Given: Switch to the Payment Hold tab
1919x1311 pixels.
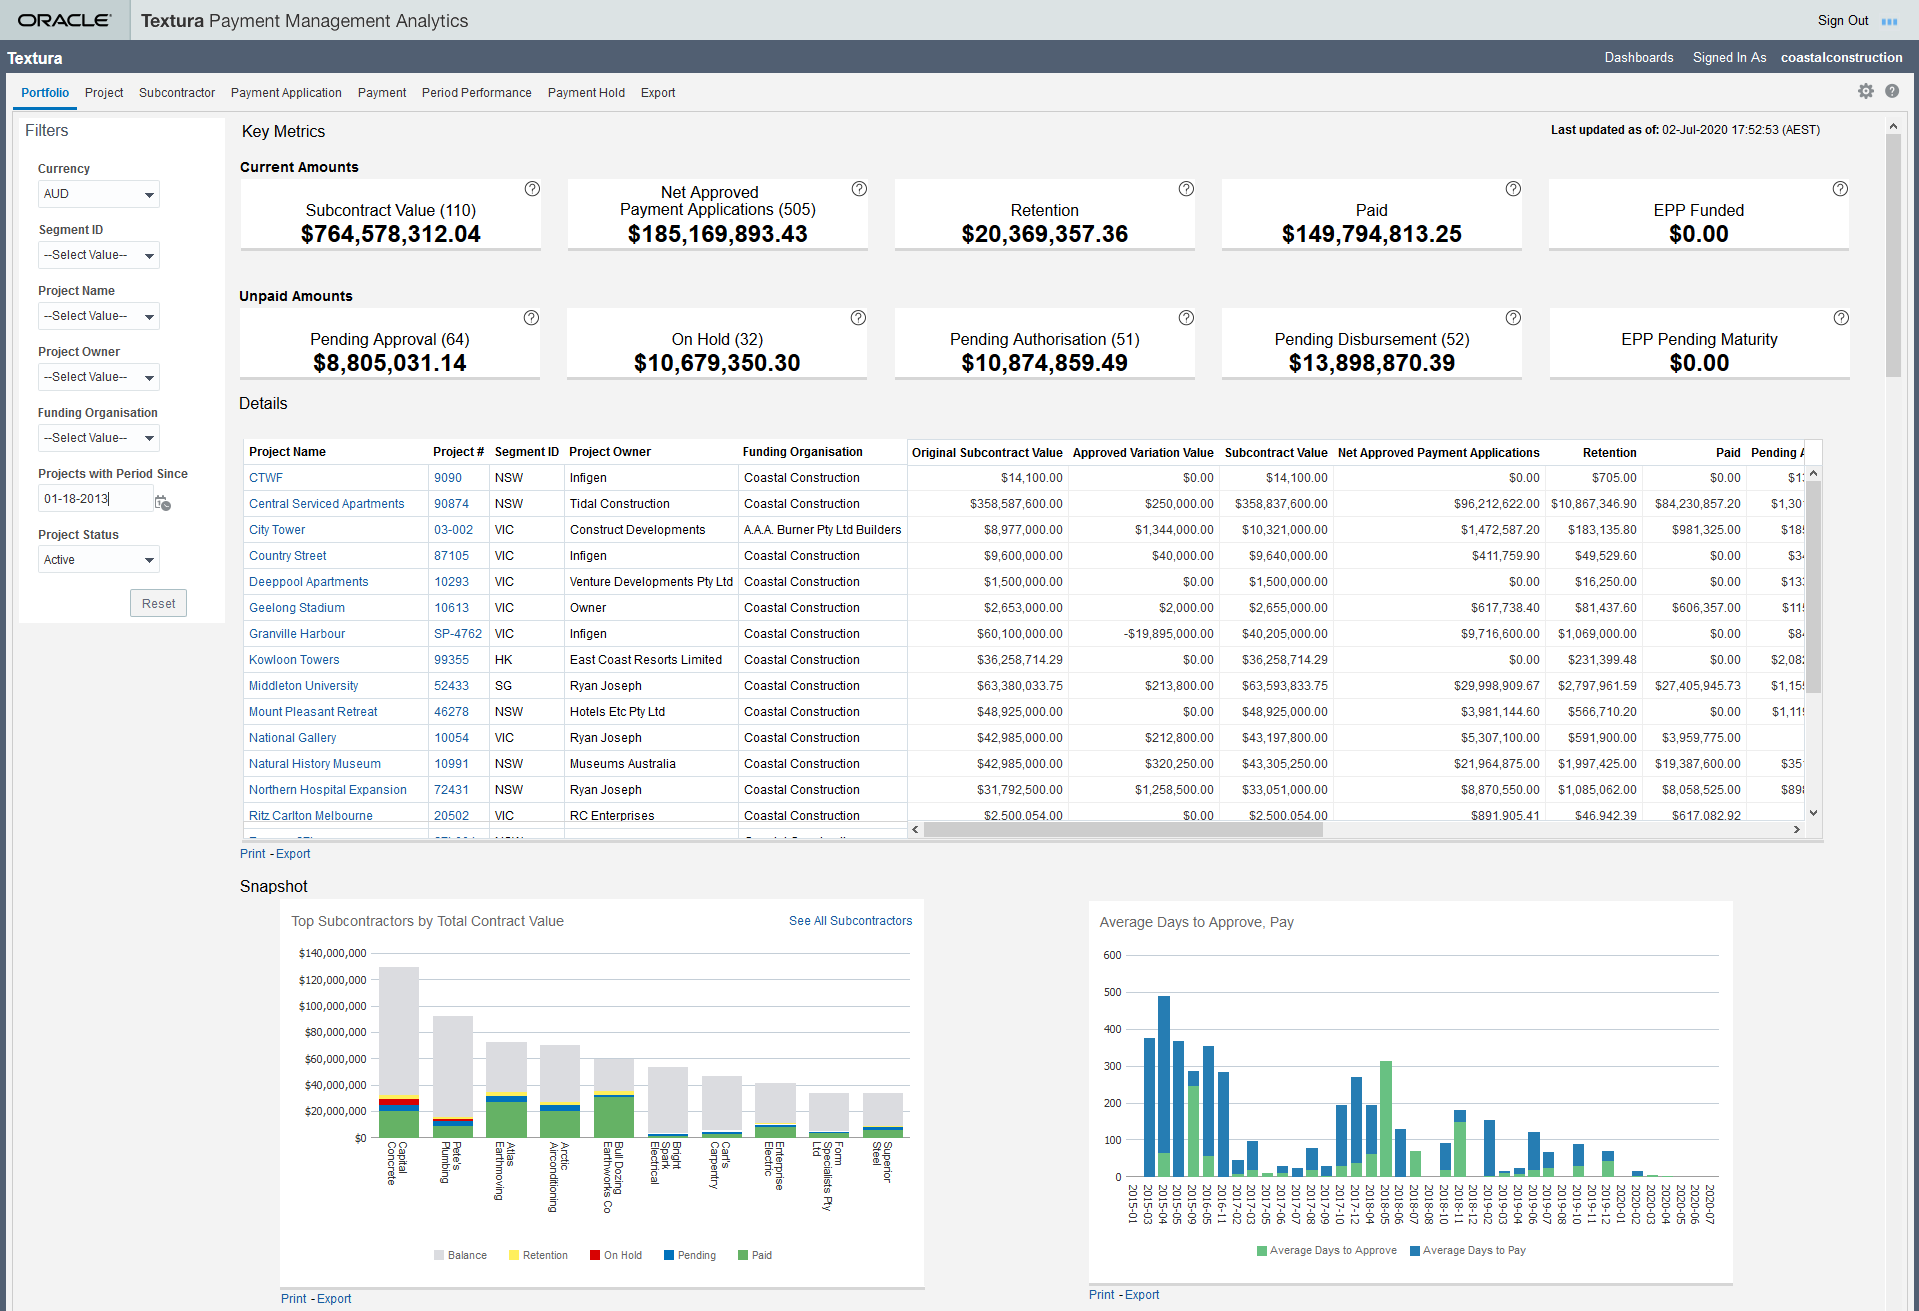Looking at the screenshot, I should pos(586,93).
